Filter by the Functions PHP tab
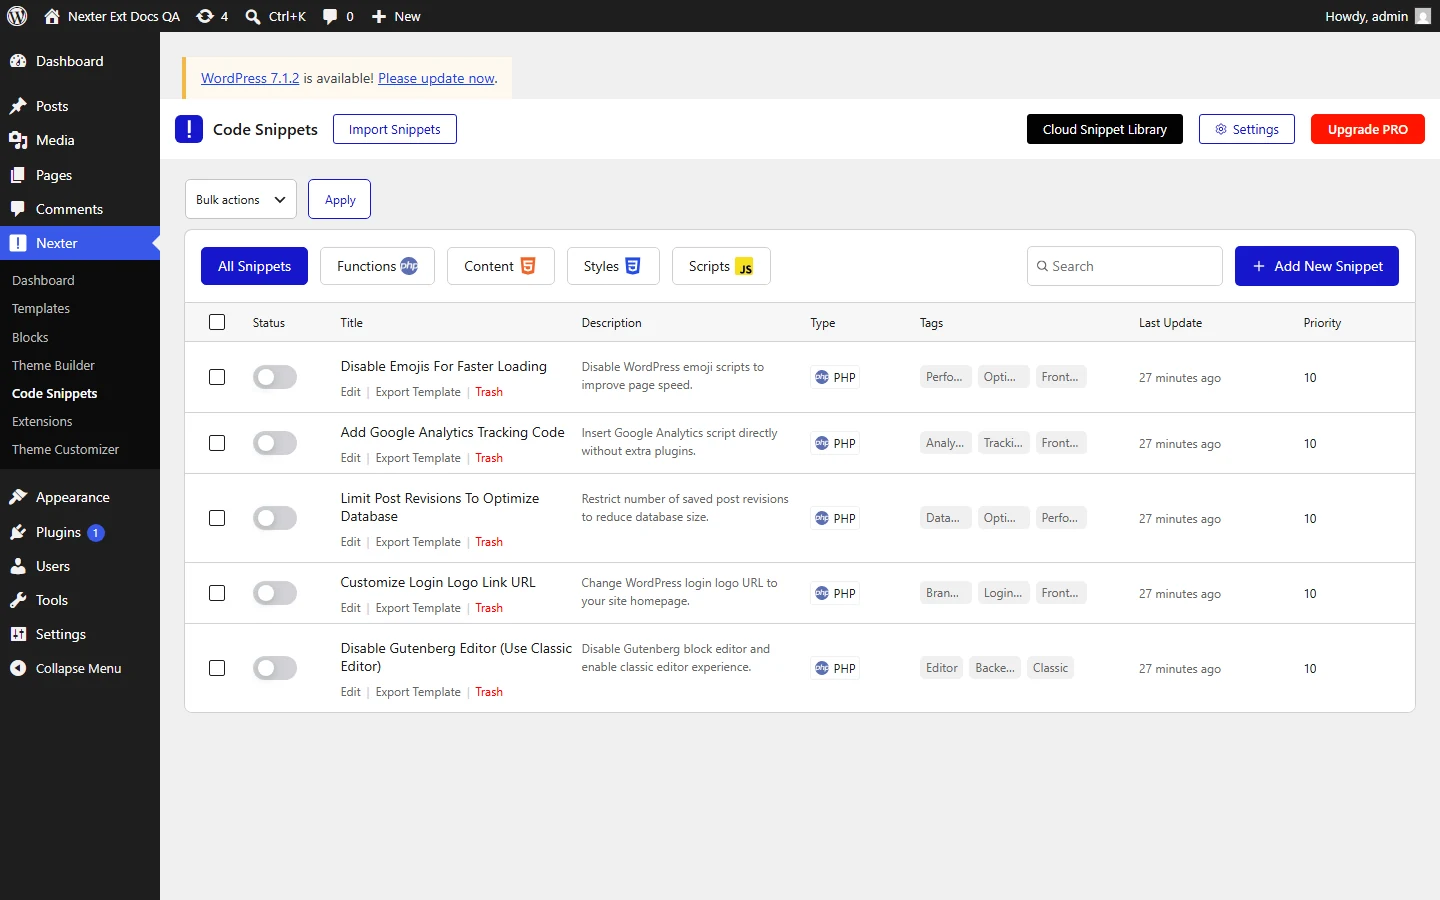The height and width of the screenshot is (900, 1440). 377,266
